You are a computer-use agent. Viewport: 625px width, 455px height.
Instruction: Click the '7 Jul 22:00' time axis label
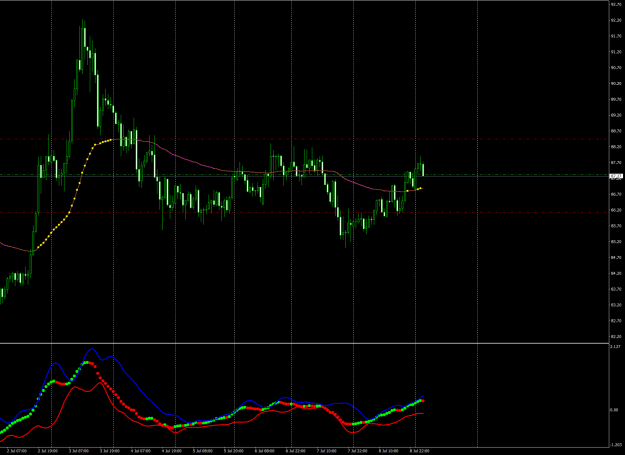357,451
